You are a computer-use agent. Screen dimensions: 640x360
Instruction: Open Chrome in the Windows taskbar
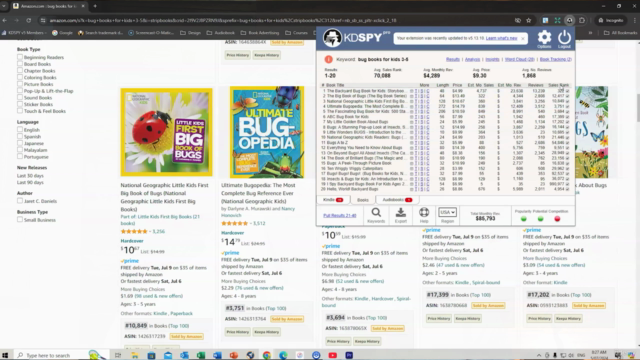click(x=267, y=355)
